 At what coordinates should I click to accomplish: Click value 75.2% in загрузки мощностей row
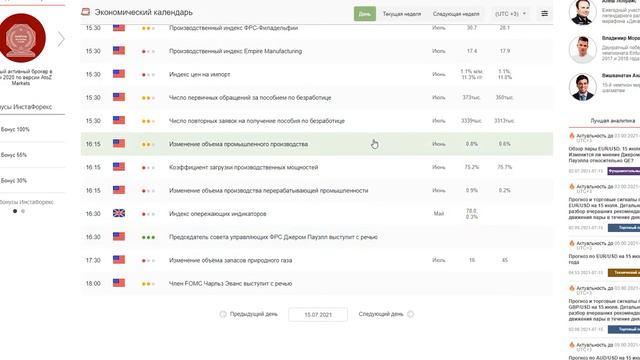tap(471, 167)
